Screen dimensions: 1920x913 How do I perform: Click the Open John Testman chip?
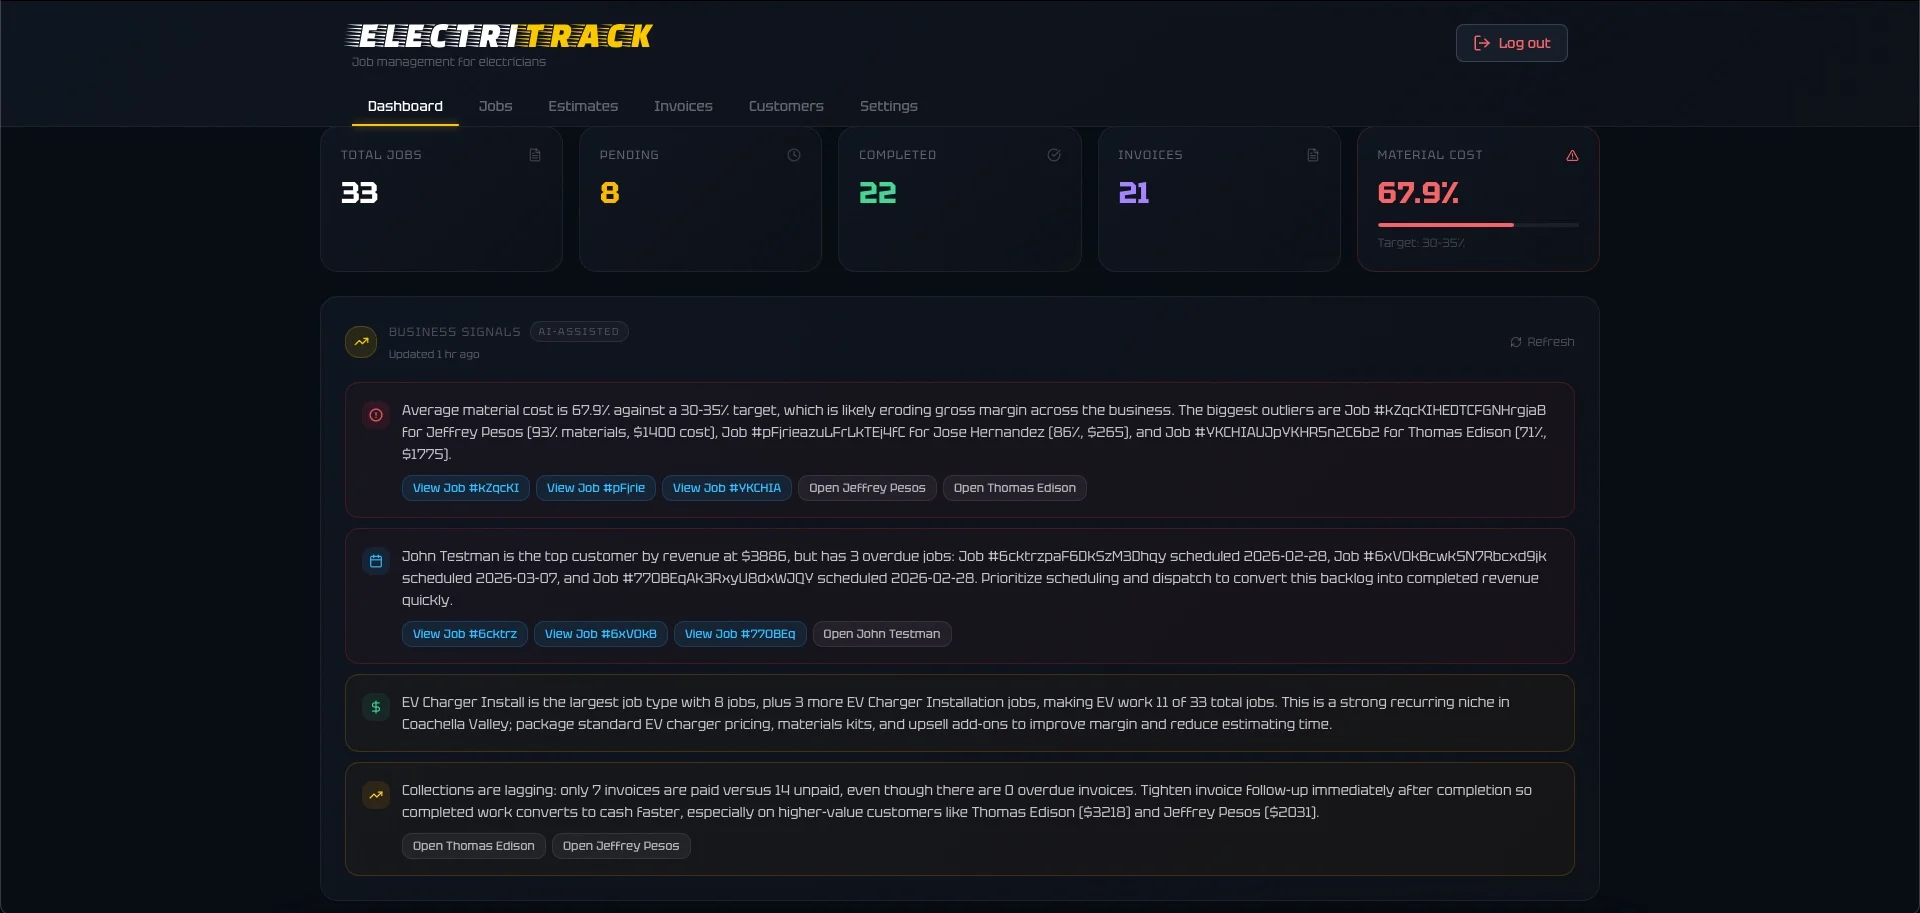pos(881,634)
